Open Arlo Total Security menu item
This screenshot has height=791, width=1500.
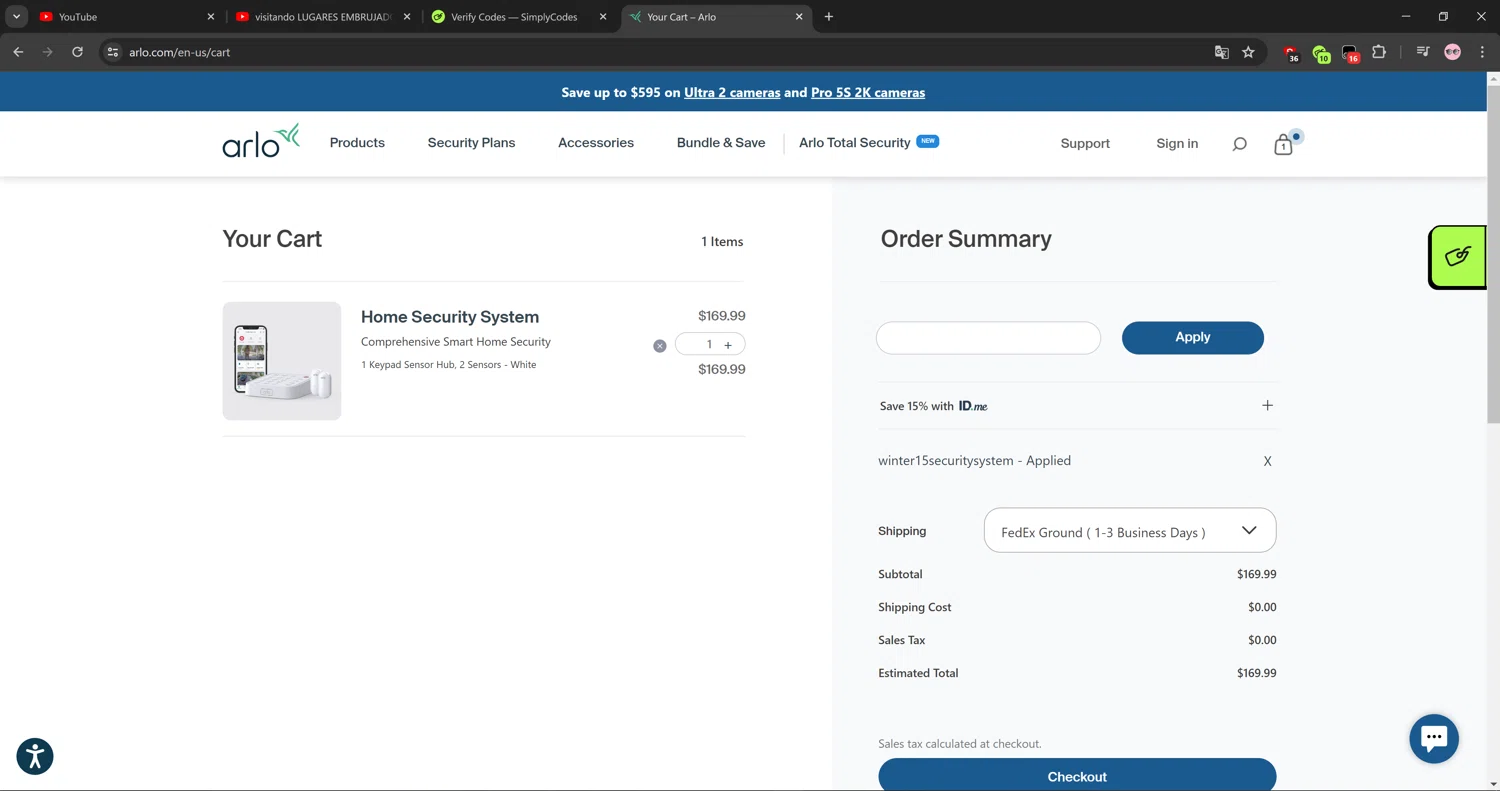868,143
